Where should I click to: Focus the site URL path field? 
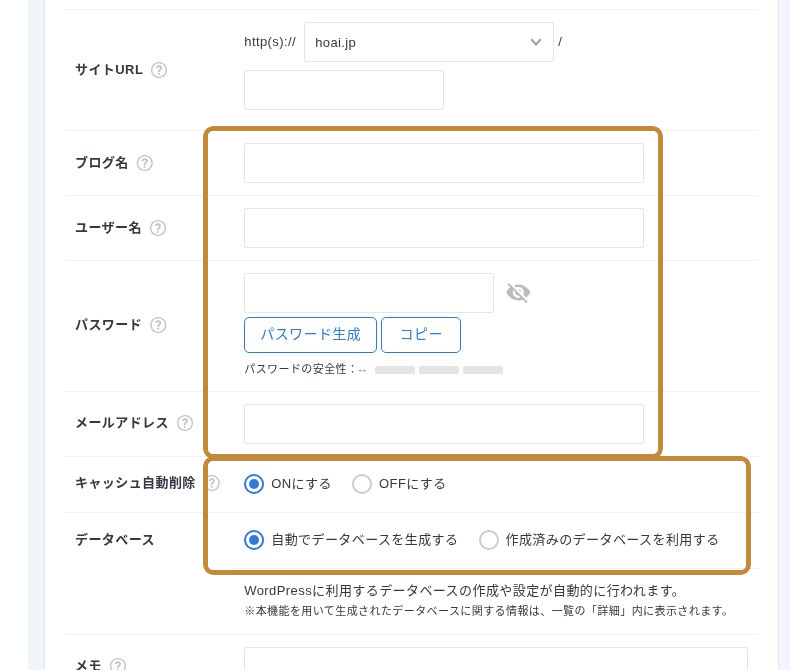coord(344,90)
